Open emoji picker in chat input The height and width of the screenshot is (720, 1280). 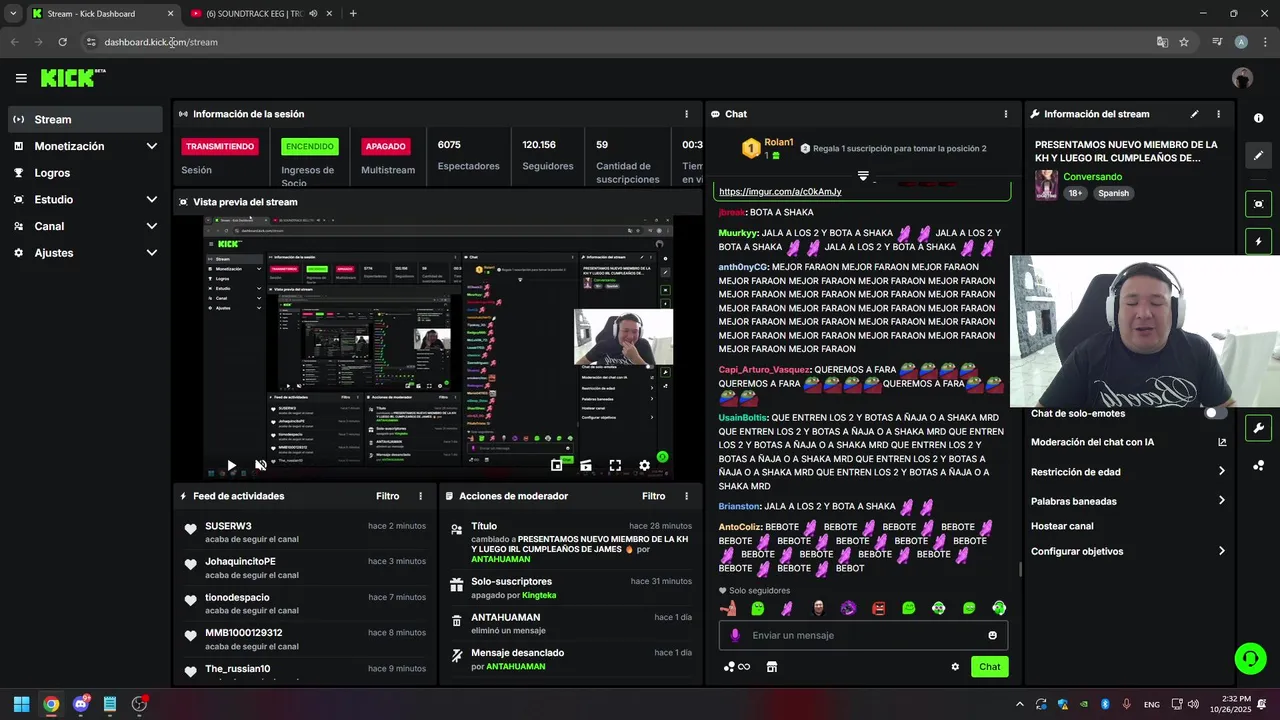(x=992, y=635)
